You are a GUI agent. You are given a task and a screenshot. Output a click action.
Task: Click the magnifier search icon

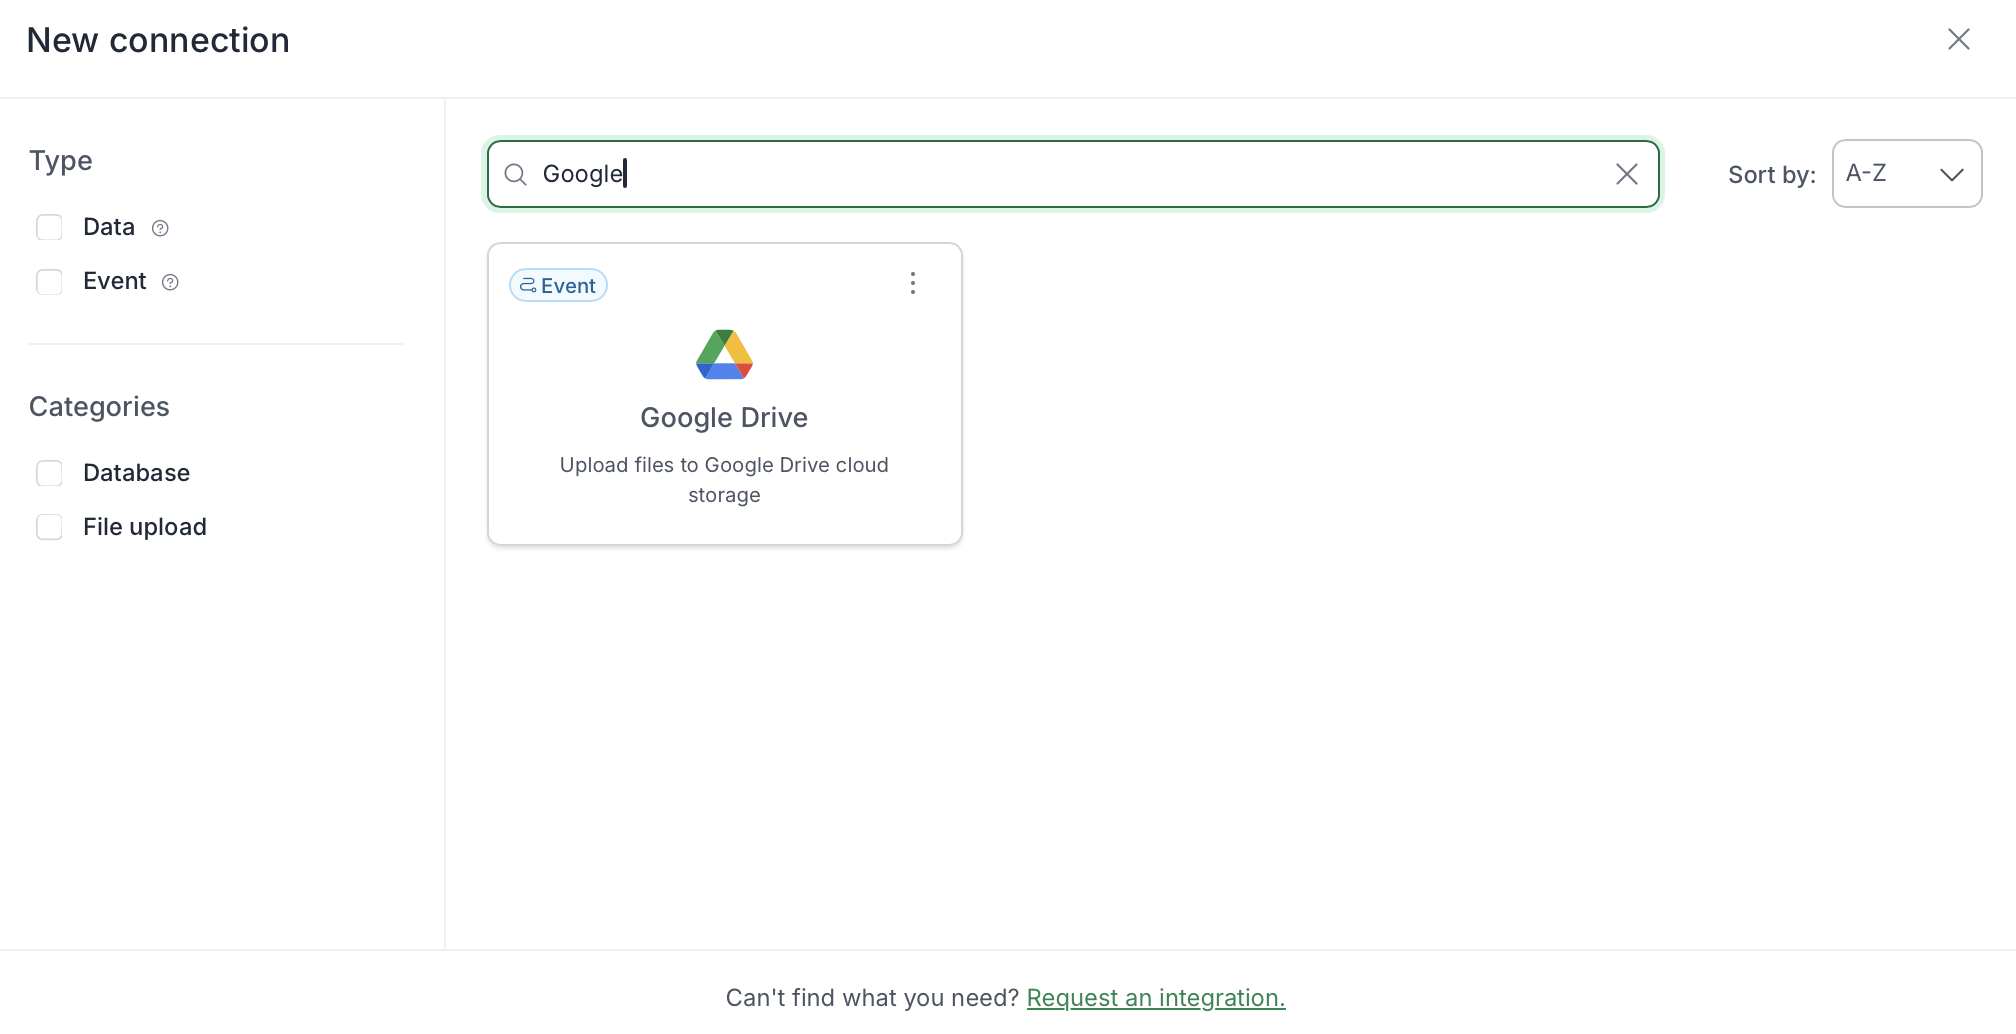point(515,175)
